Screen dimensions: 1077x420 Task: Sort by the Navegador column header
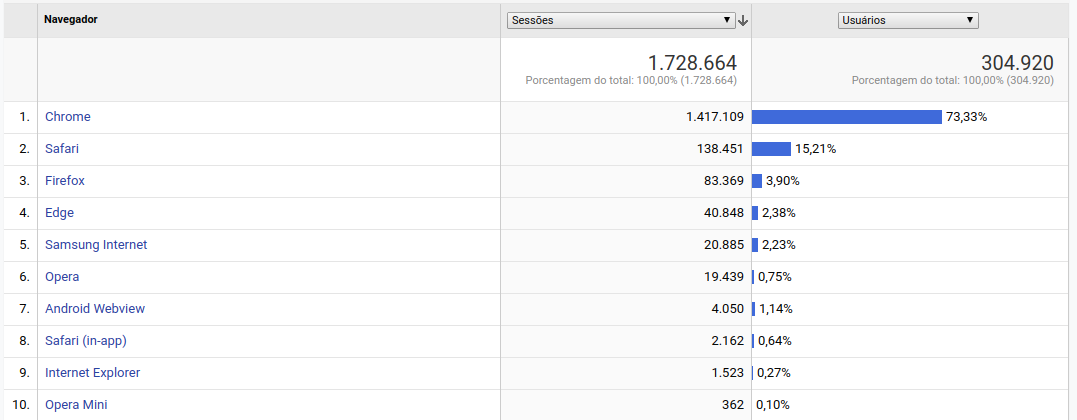(x=71, y=19)
